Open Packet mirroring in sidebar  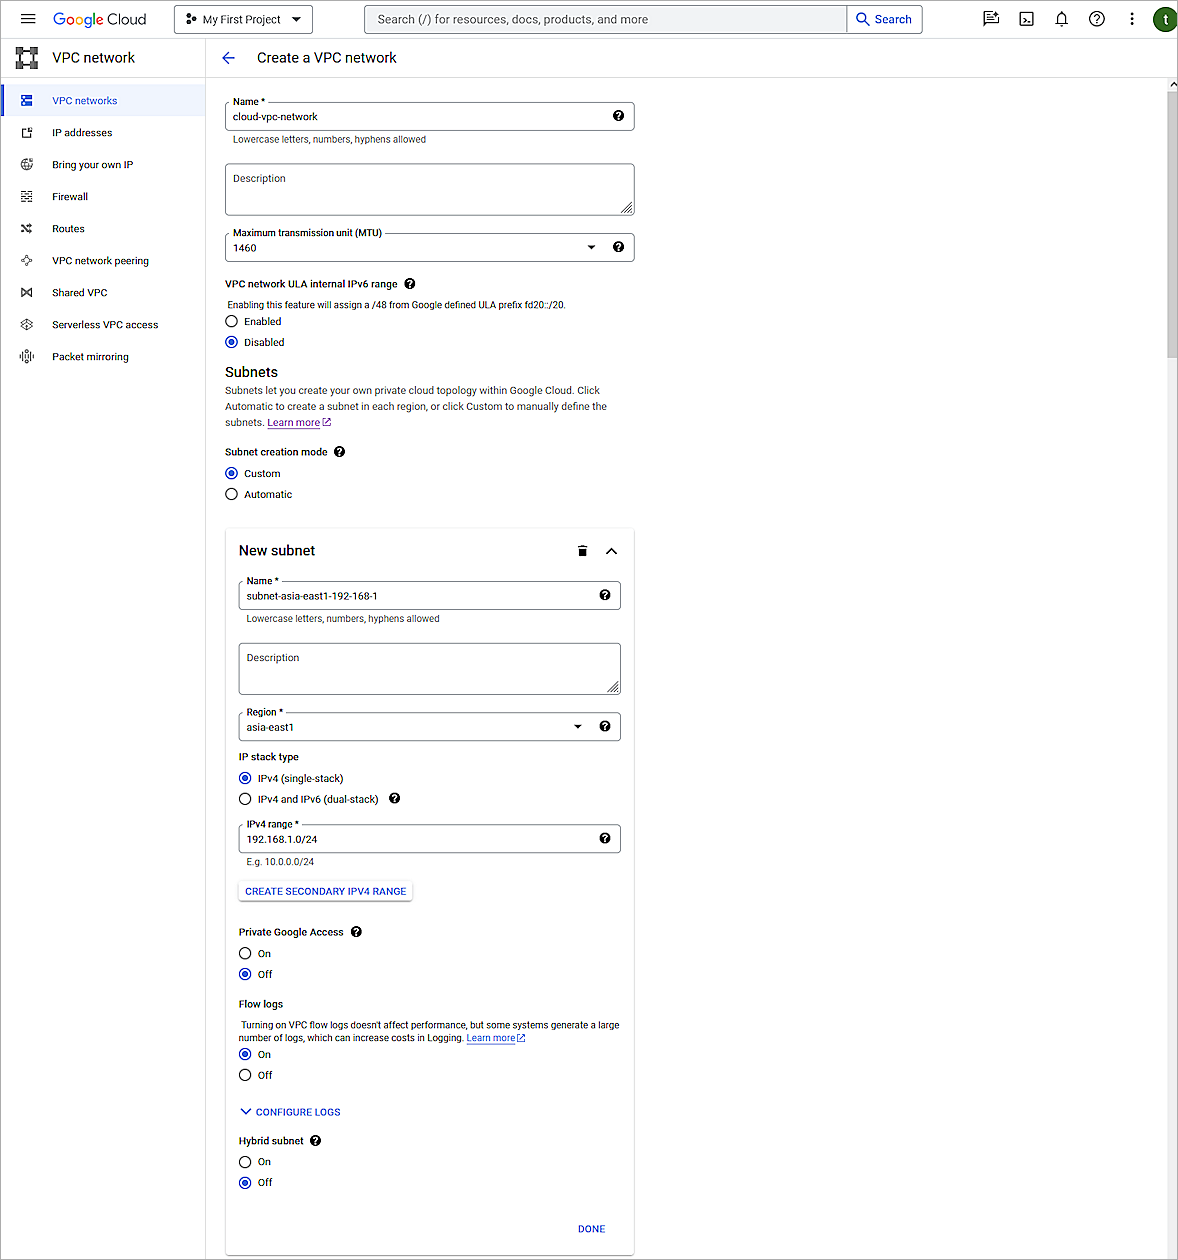point(90,356)
